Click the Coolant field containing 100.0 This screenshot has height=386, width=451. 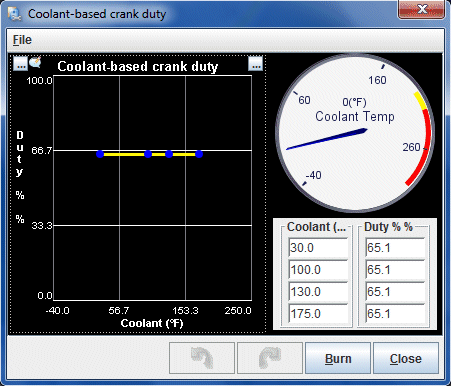pos(318,269)
